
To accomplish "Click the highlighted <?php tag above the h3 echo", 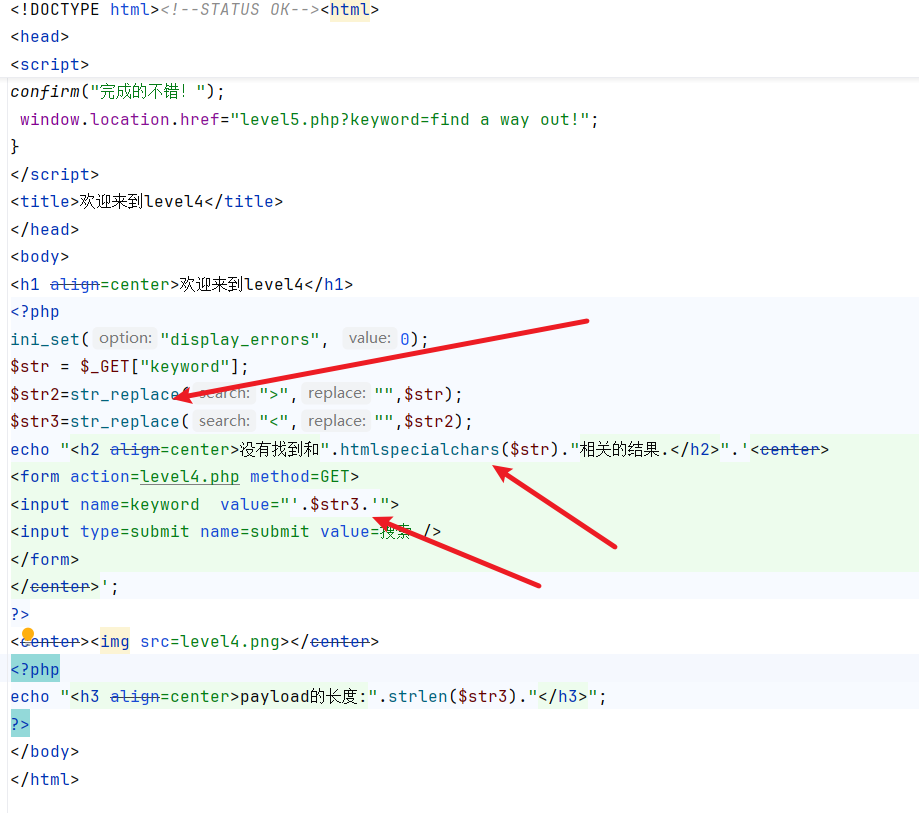I will (x=35, y=669).
